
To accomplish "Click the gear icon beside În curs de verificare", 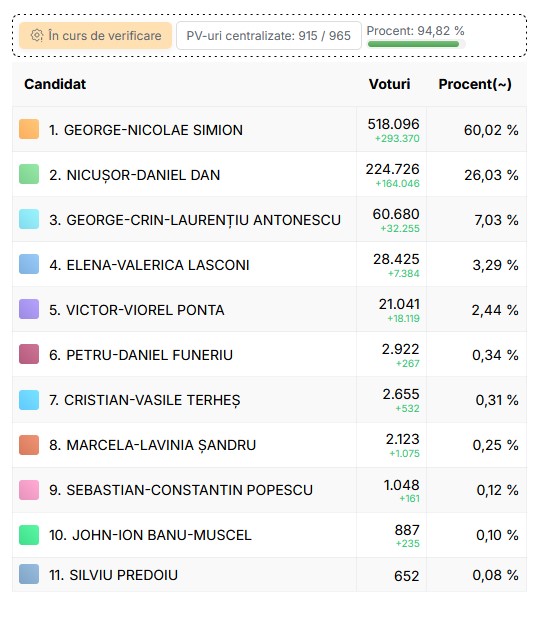I will [x=37, y=36].
